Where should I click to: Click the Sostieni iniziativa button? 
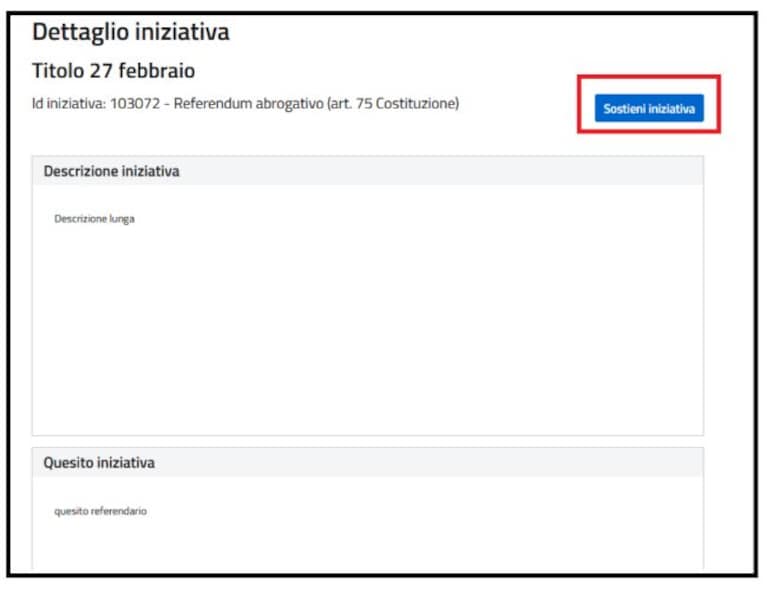(x=649, y=108)
